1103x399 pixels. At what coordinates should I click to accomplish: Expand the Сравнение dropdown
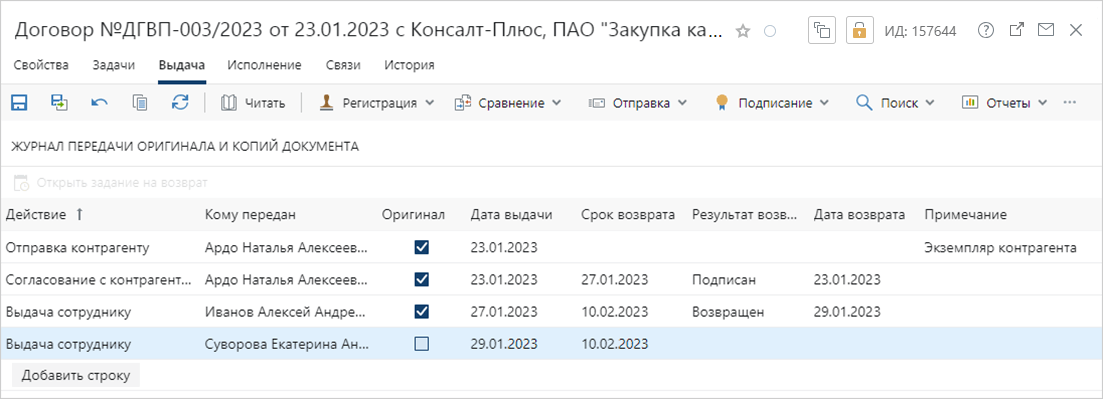(x=508, y=103)
